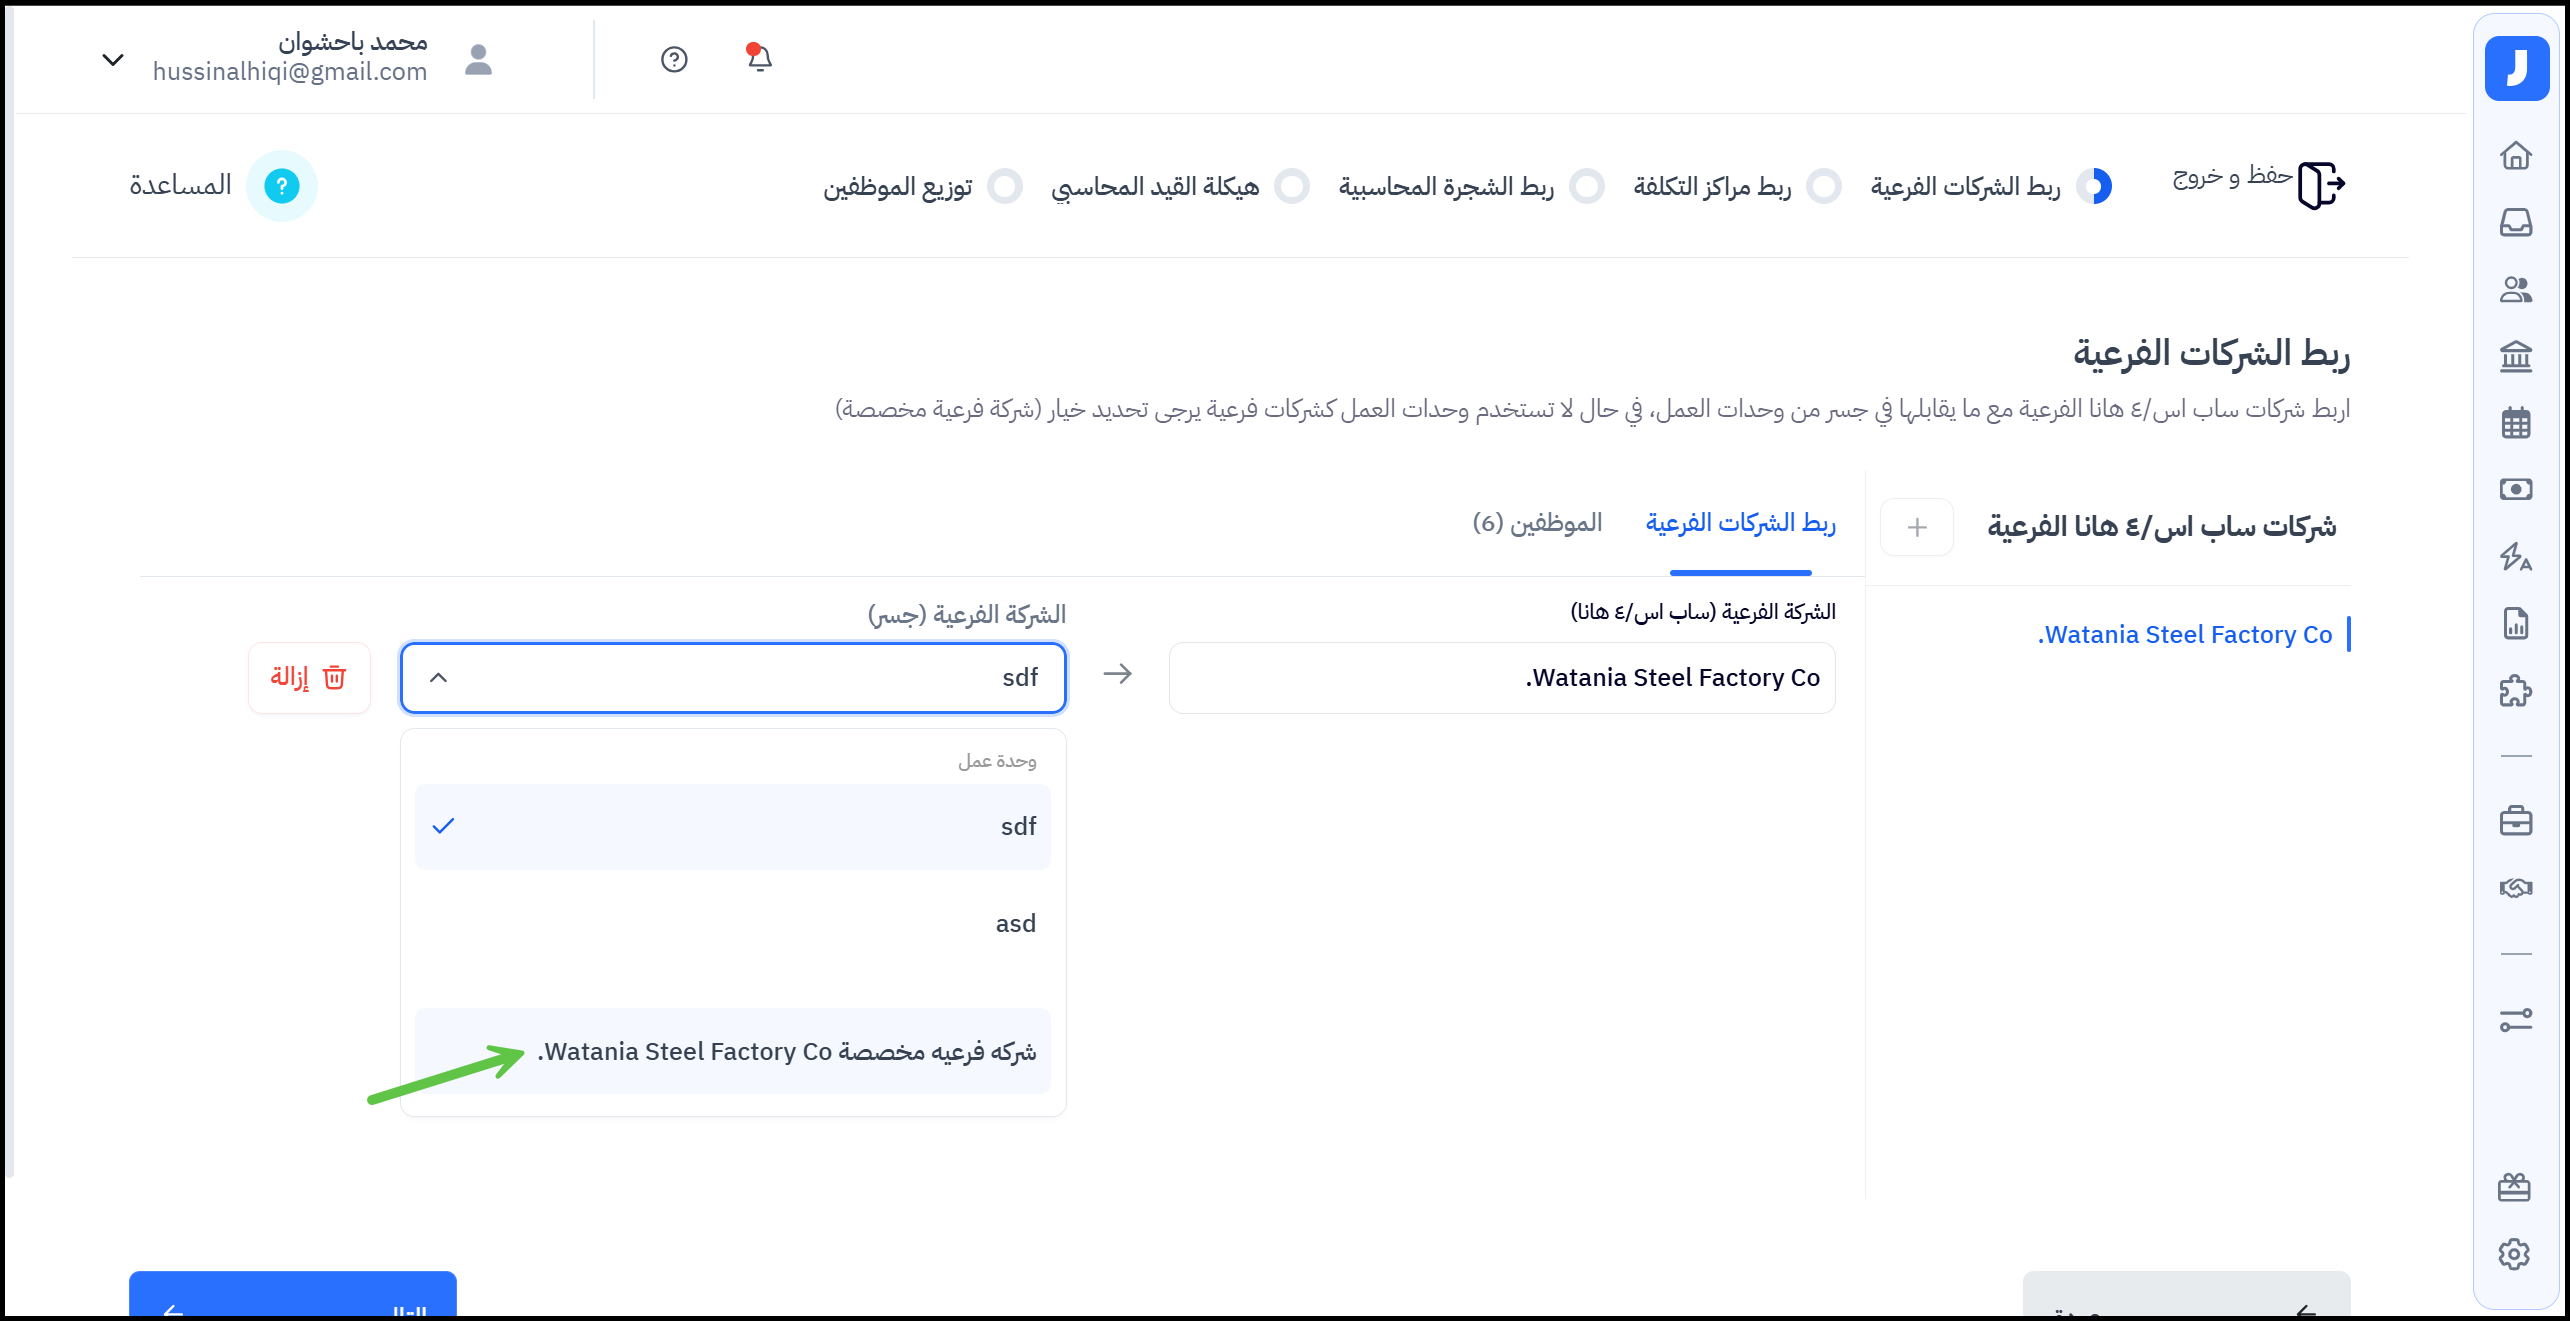Image resolution: width=2570 pixels, height=1321 pixels.
Task: Open the settings gear icon in sidebar
Action: click(2514, 1254)
